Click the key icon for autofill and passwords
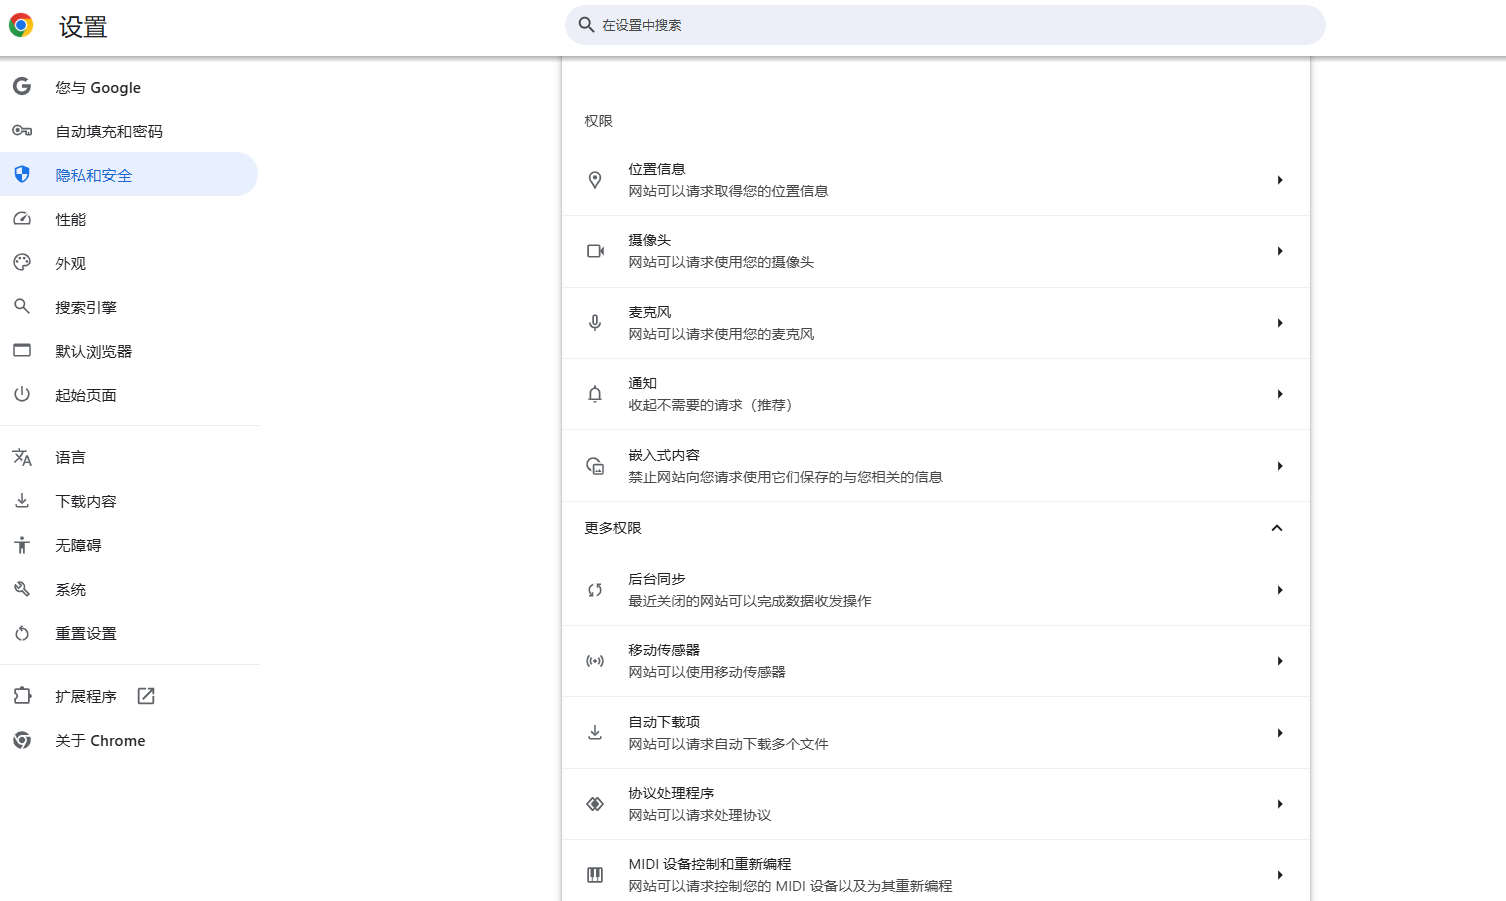1506x901 pixels. (22, 131)
